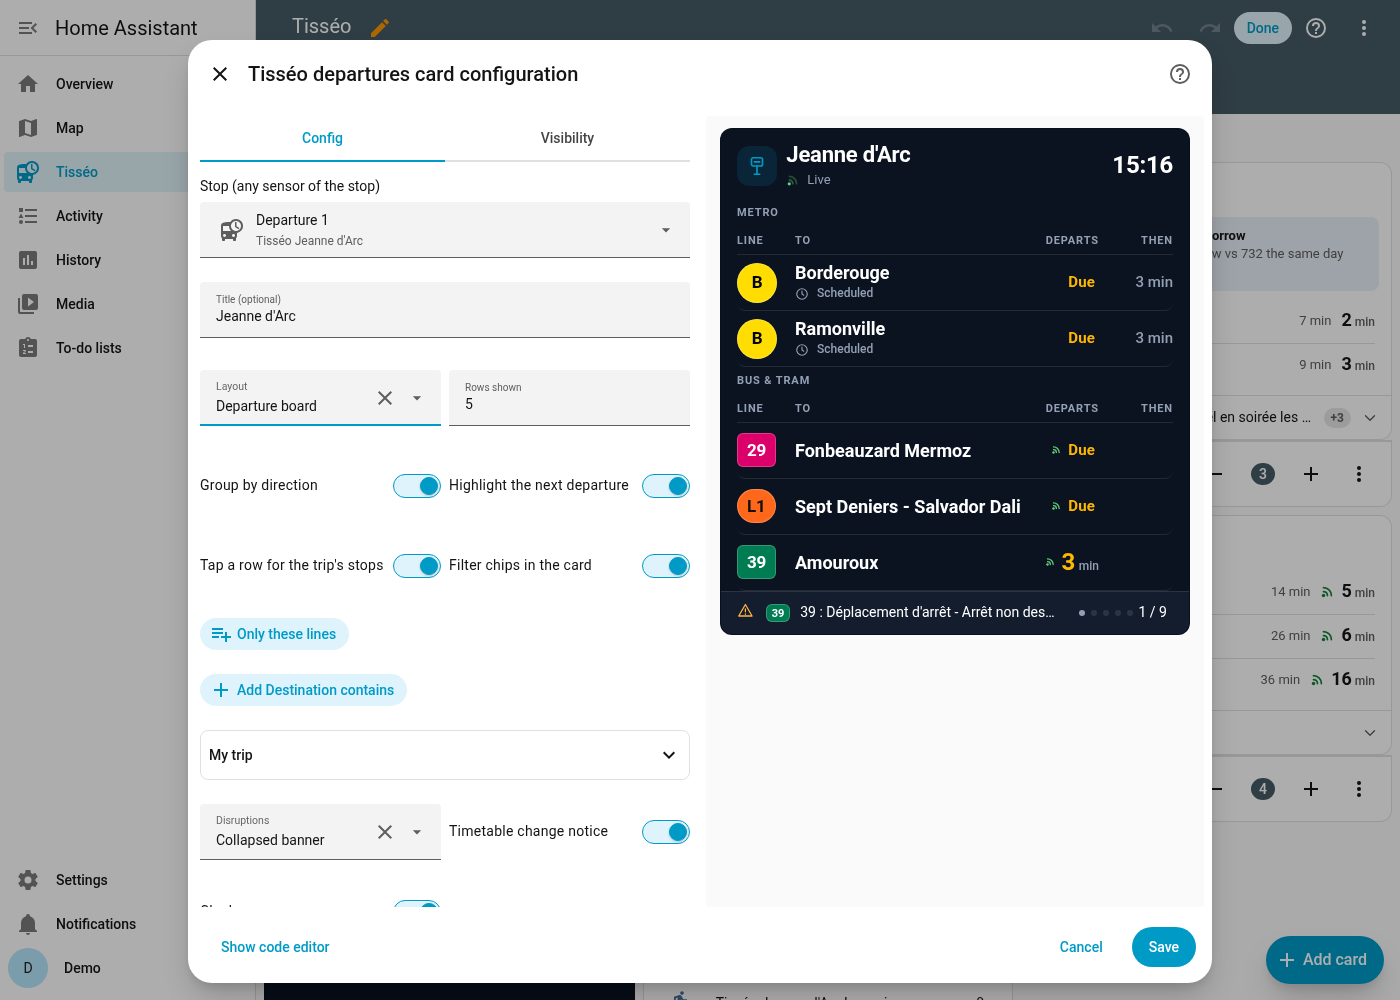Click the metro stop icon beside Jeanne d'Arc
This screenshot has height=1000, width=1400.
pos(757,166)
